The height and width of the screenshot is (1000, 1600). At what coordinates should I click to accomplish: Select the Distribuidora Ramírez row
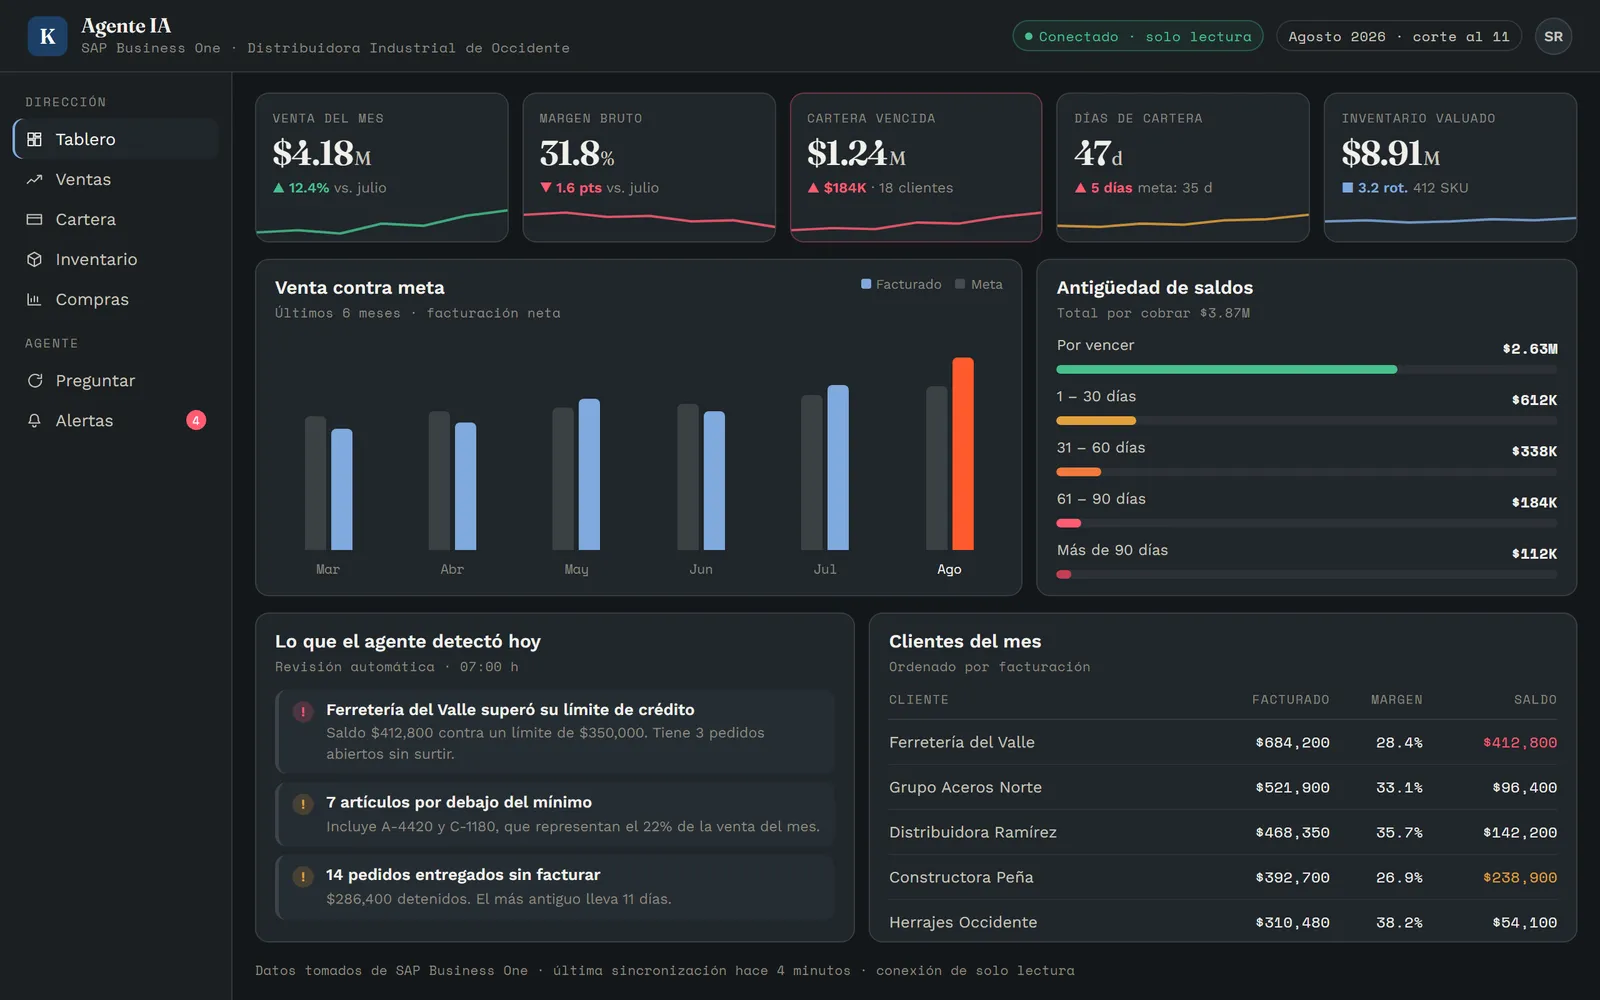click(1223, 832)
